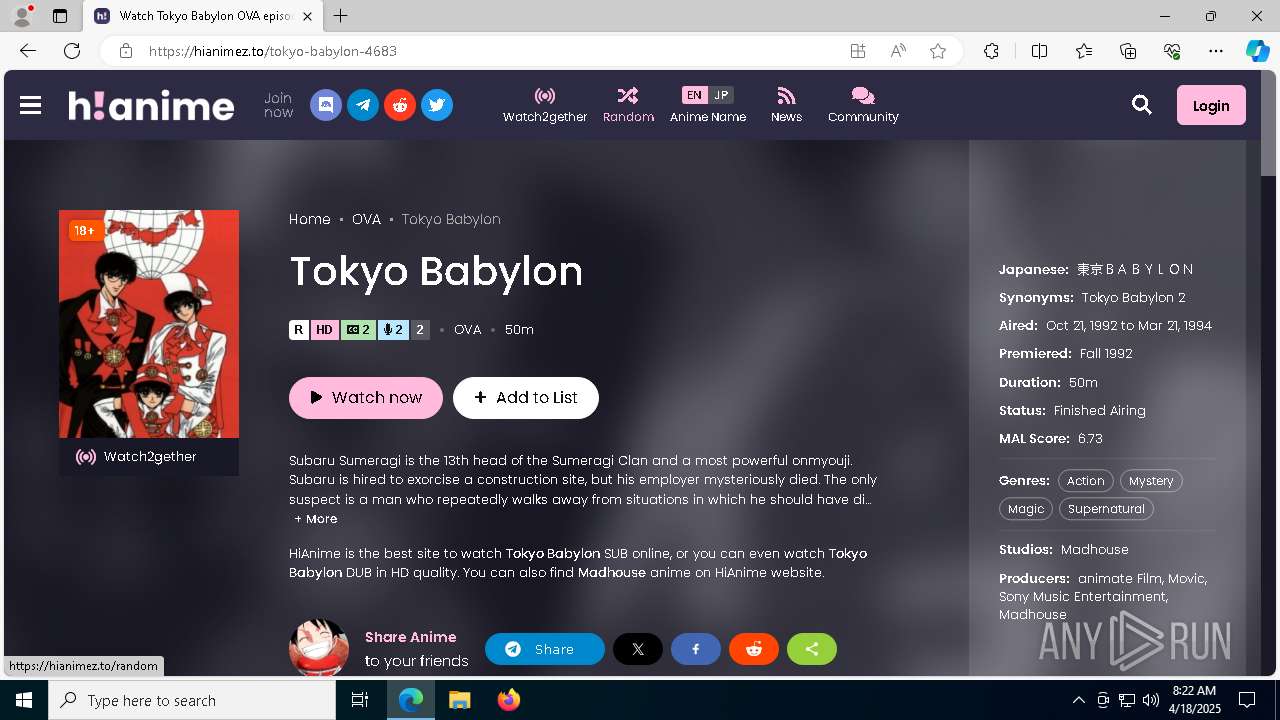1280x720 pixels.
Task: Open the Madhouse studio link
Action: pyautogui.click(x=1095, y=550)
